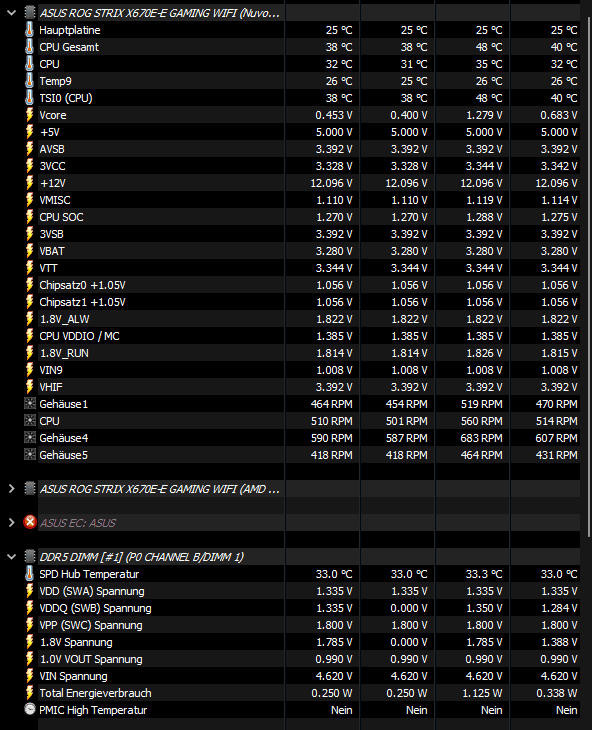
Task: Select the VIN Spannung label
Action: pos(73,676)
